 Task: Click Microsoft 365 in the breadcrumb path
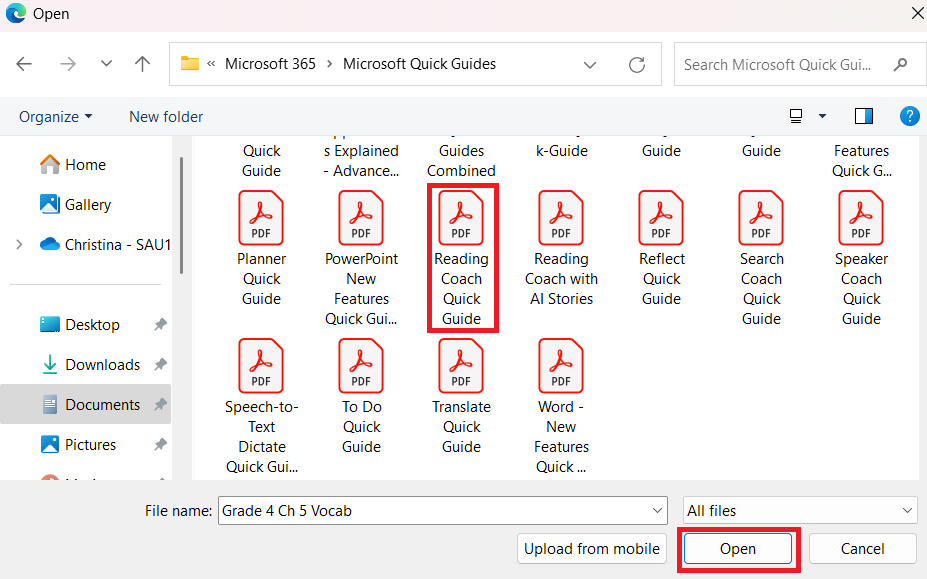pyautogui.click(x=270, y=64)
